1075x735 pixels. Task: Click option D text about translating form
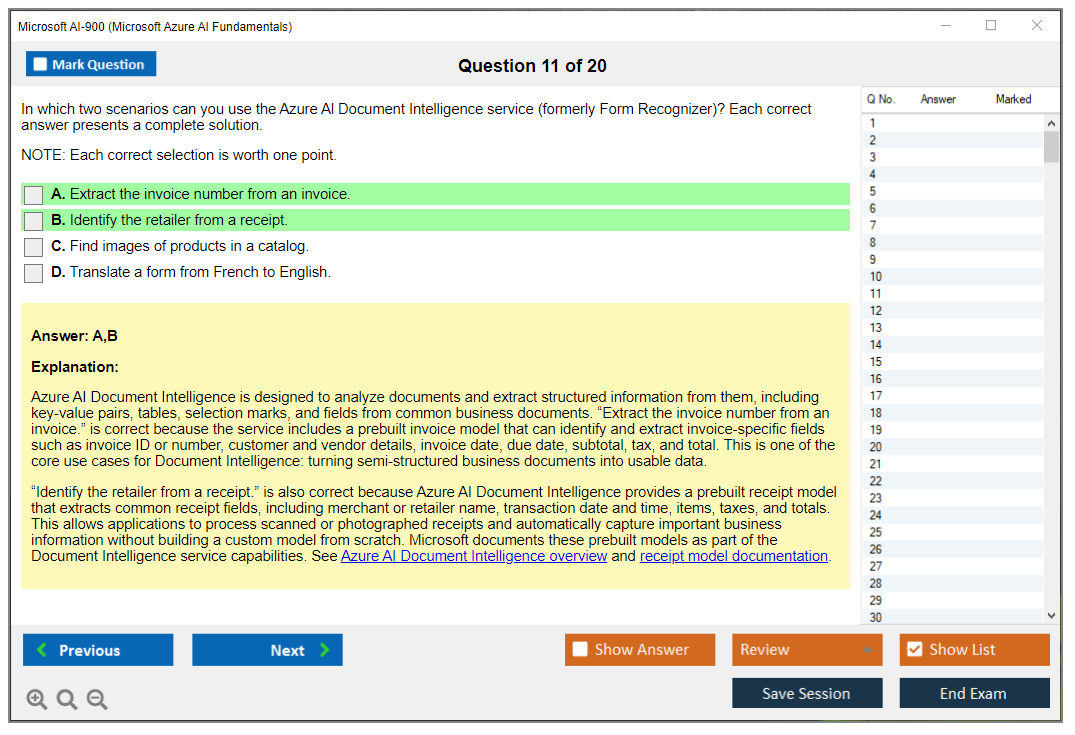(x=200, y=272)
